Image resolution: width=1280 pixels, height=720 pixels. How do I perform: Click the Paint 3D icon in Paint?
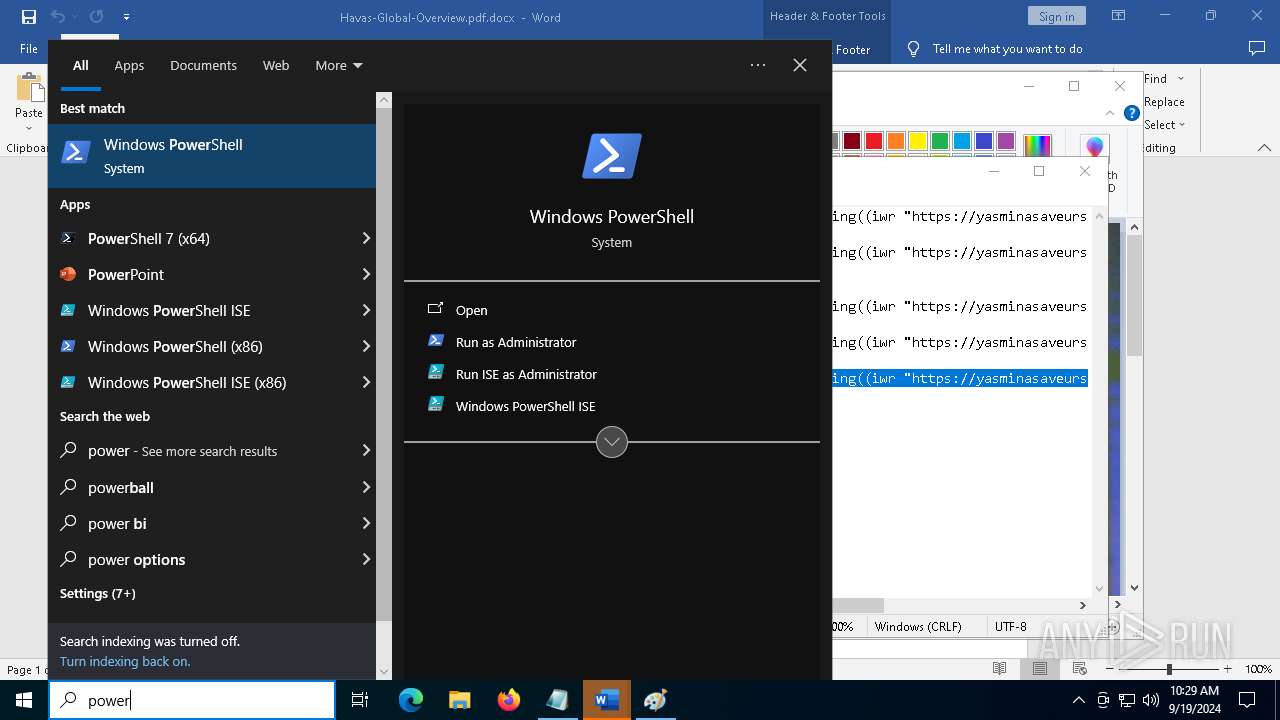point(1095,148)
